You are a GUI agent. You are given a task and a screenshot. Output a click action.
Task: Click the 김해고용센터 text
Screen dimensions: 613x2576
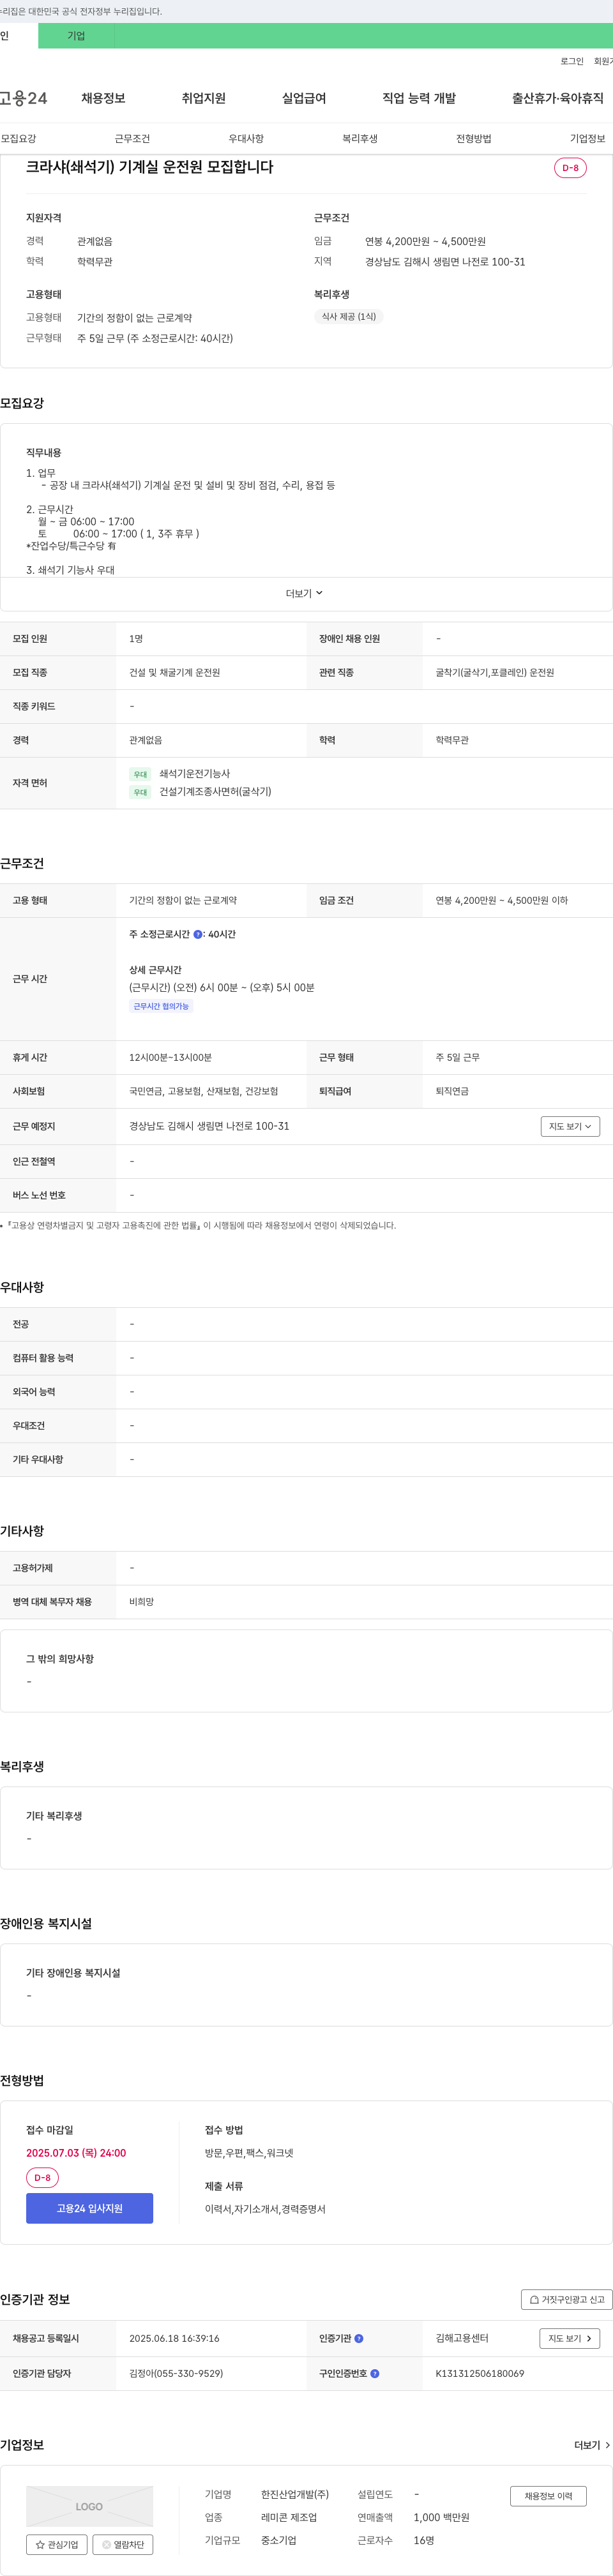tap(462, 2338)
